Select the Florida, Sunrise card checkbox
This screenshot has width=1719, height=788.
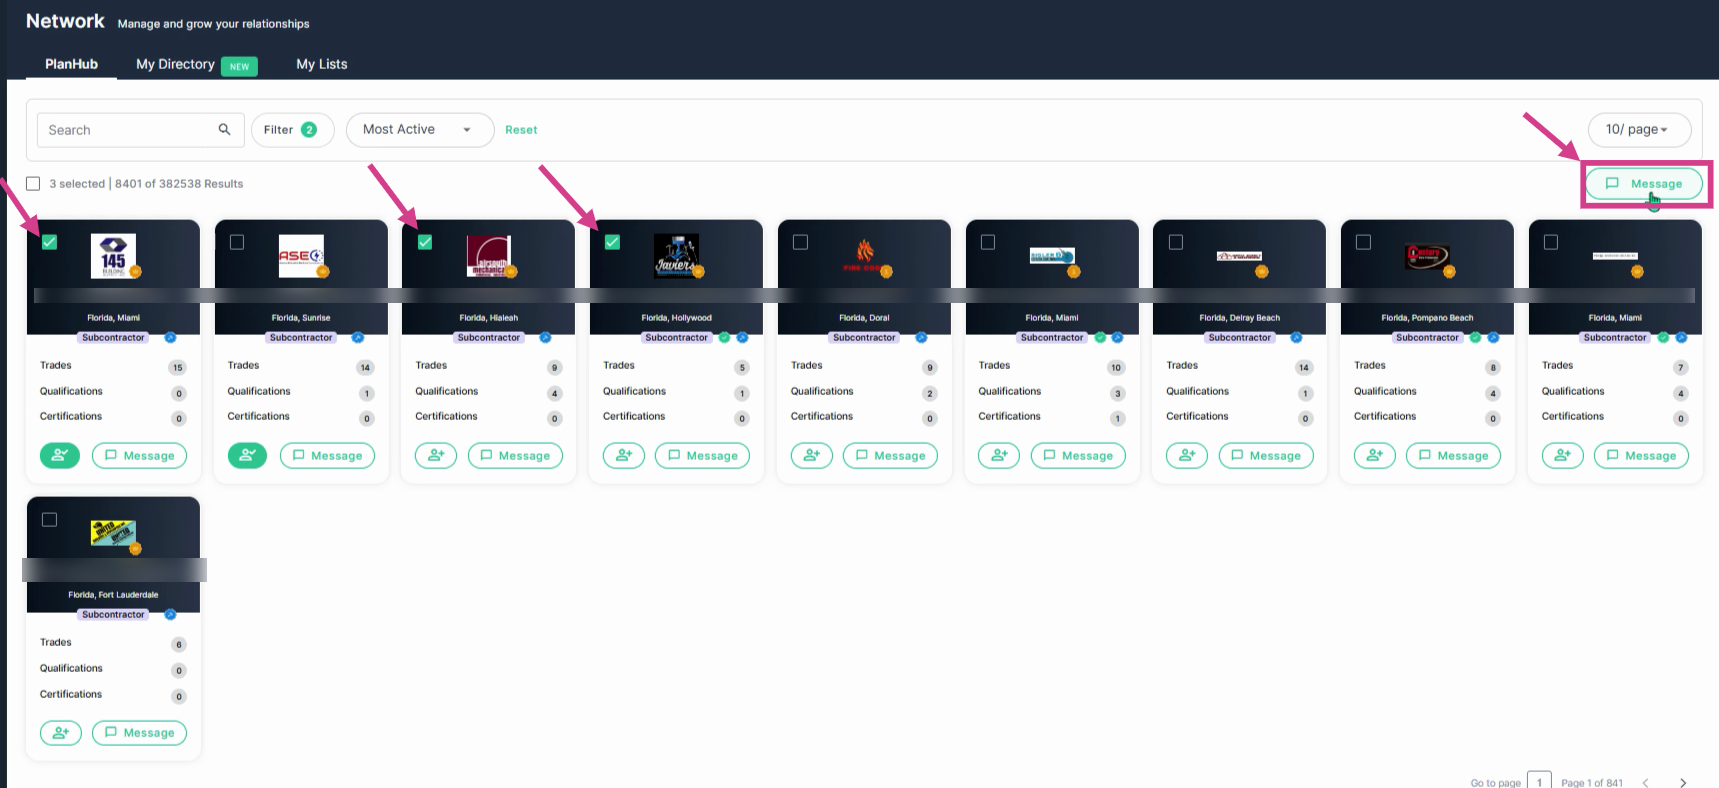237,242
